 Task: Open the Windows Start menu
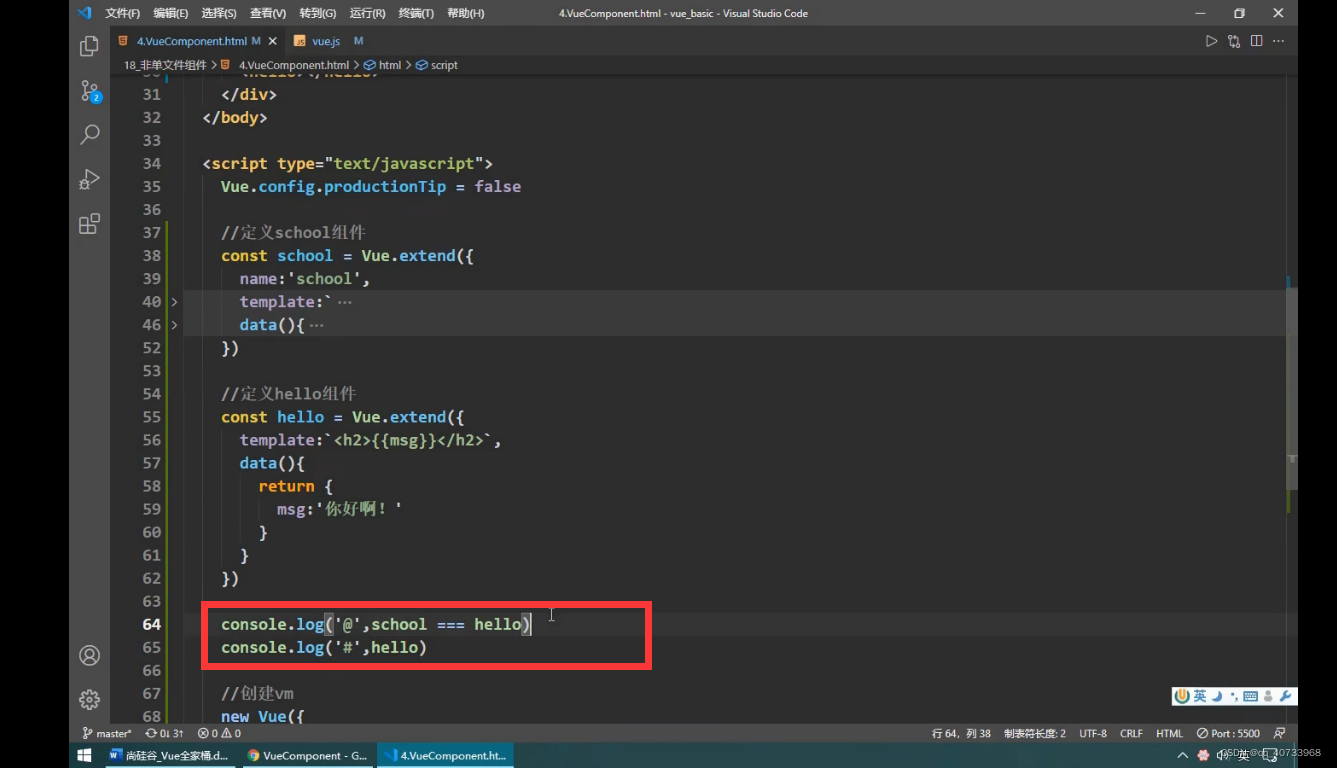pyautogui.click(x=85, y=755)
